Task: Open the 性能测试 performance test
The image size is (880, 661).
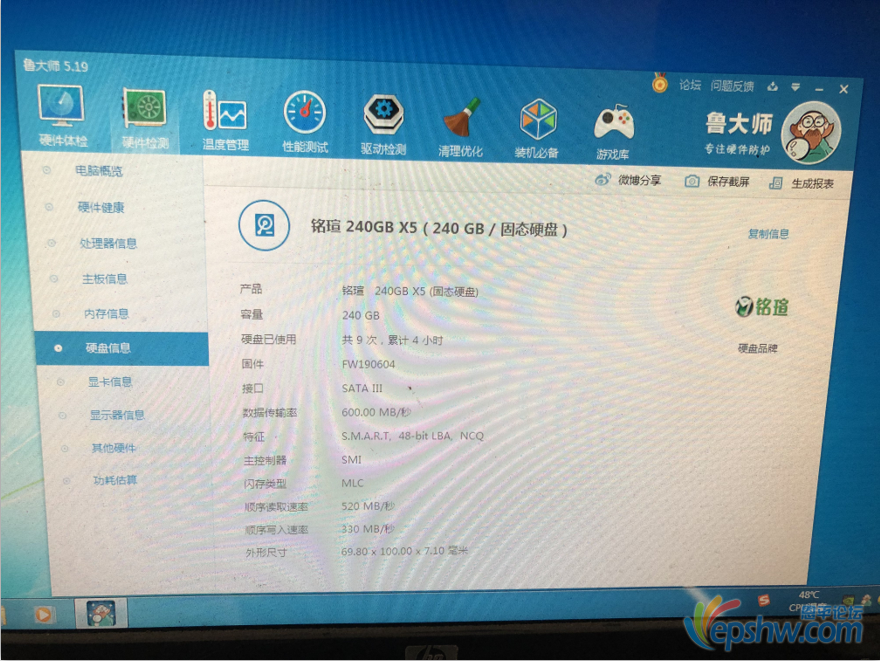Action: click(304, 122)
